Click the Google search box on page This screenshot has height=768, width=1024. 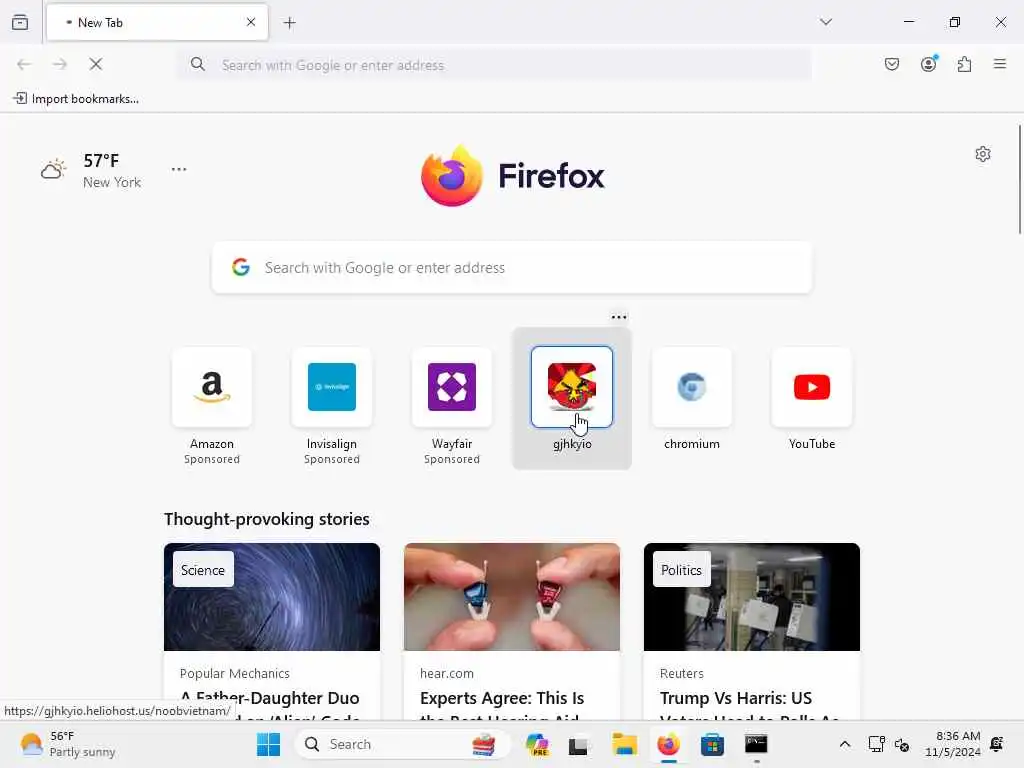click(512, 268)
